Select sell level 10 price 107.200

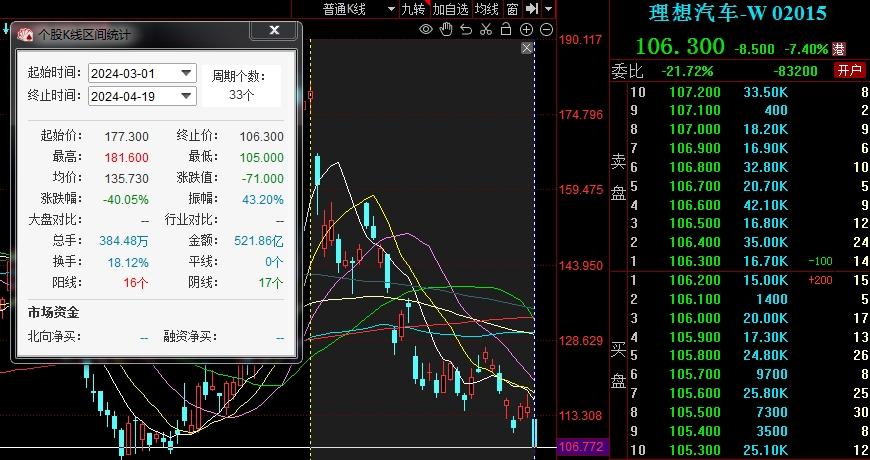(695, 92)
